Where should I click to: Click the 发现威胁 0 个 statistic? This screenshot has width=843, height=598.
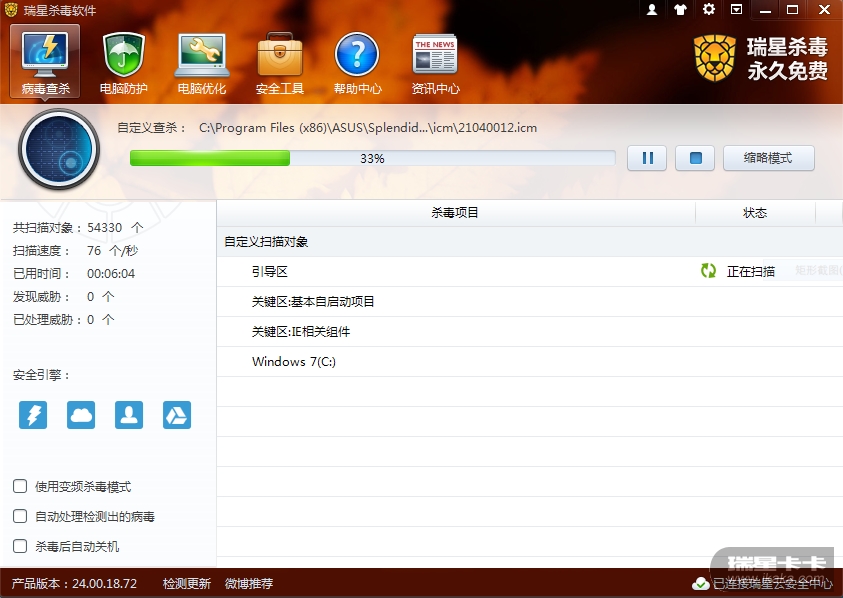[63, 297]
